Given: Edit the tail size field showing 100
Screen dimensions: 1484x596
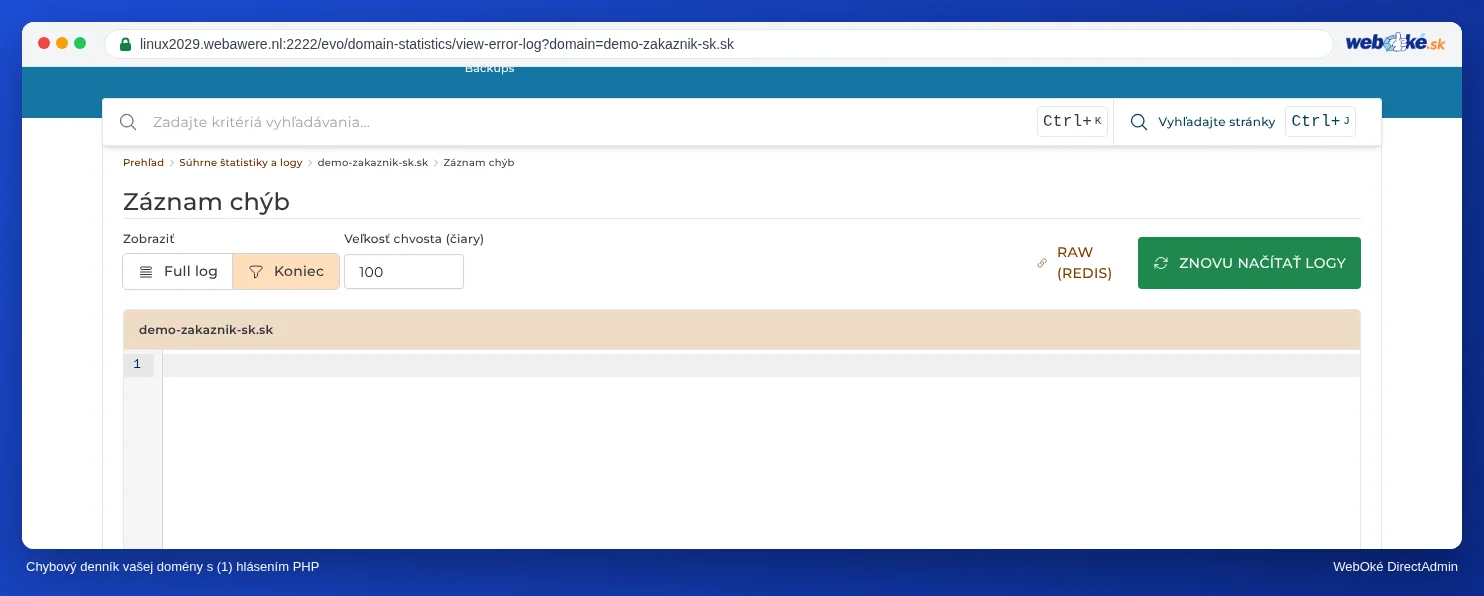Looking at the screenshot, I should (404, 272).
